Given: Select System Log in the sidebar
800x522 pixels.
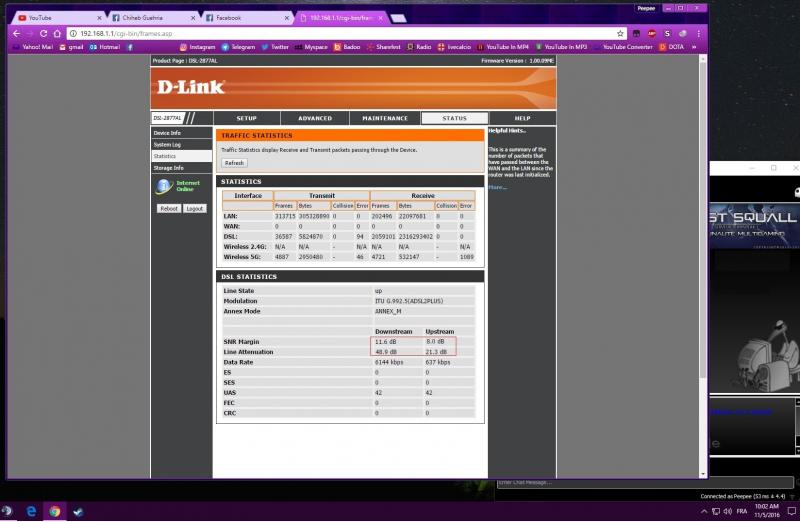Looking at the screenshot, I should coord(167,145).
